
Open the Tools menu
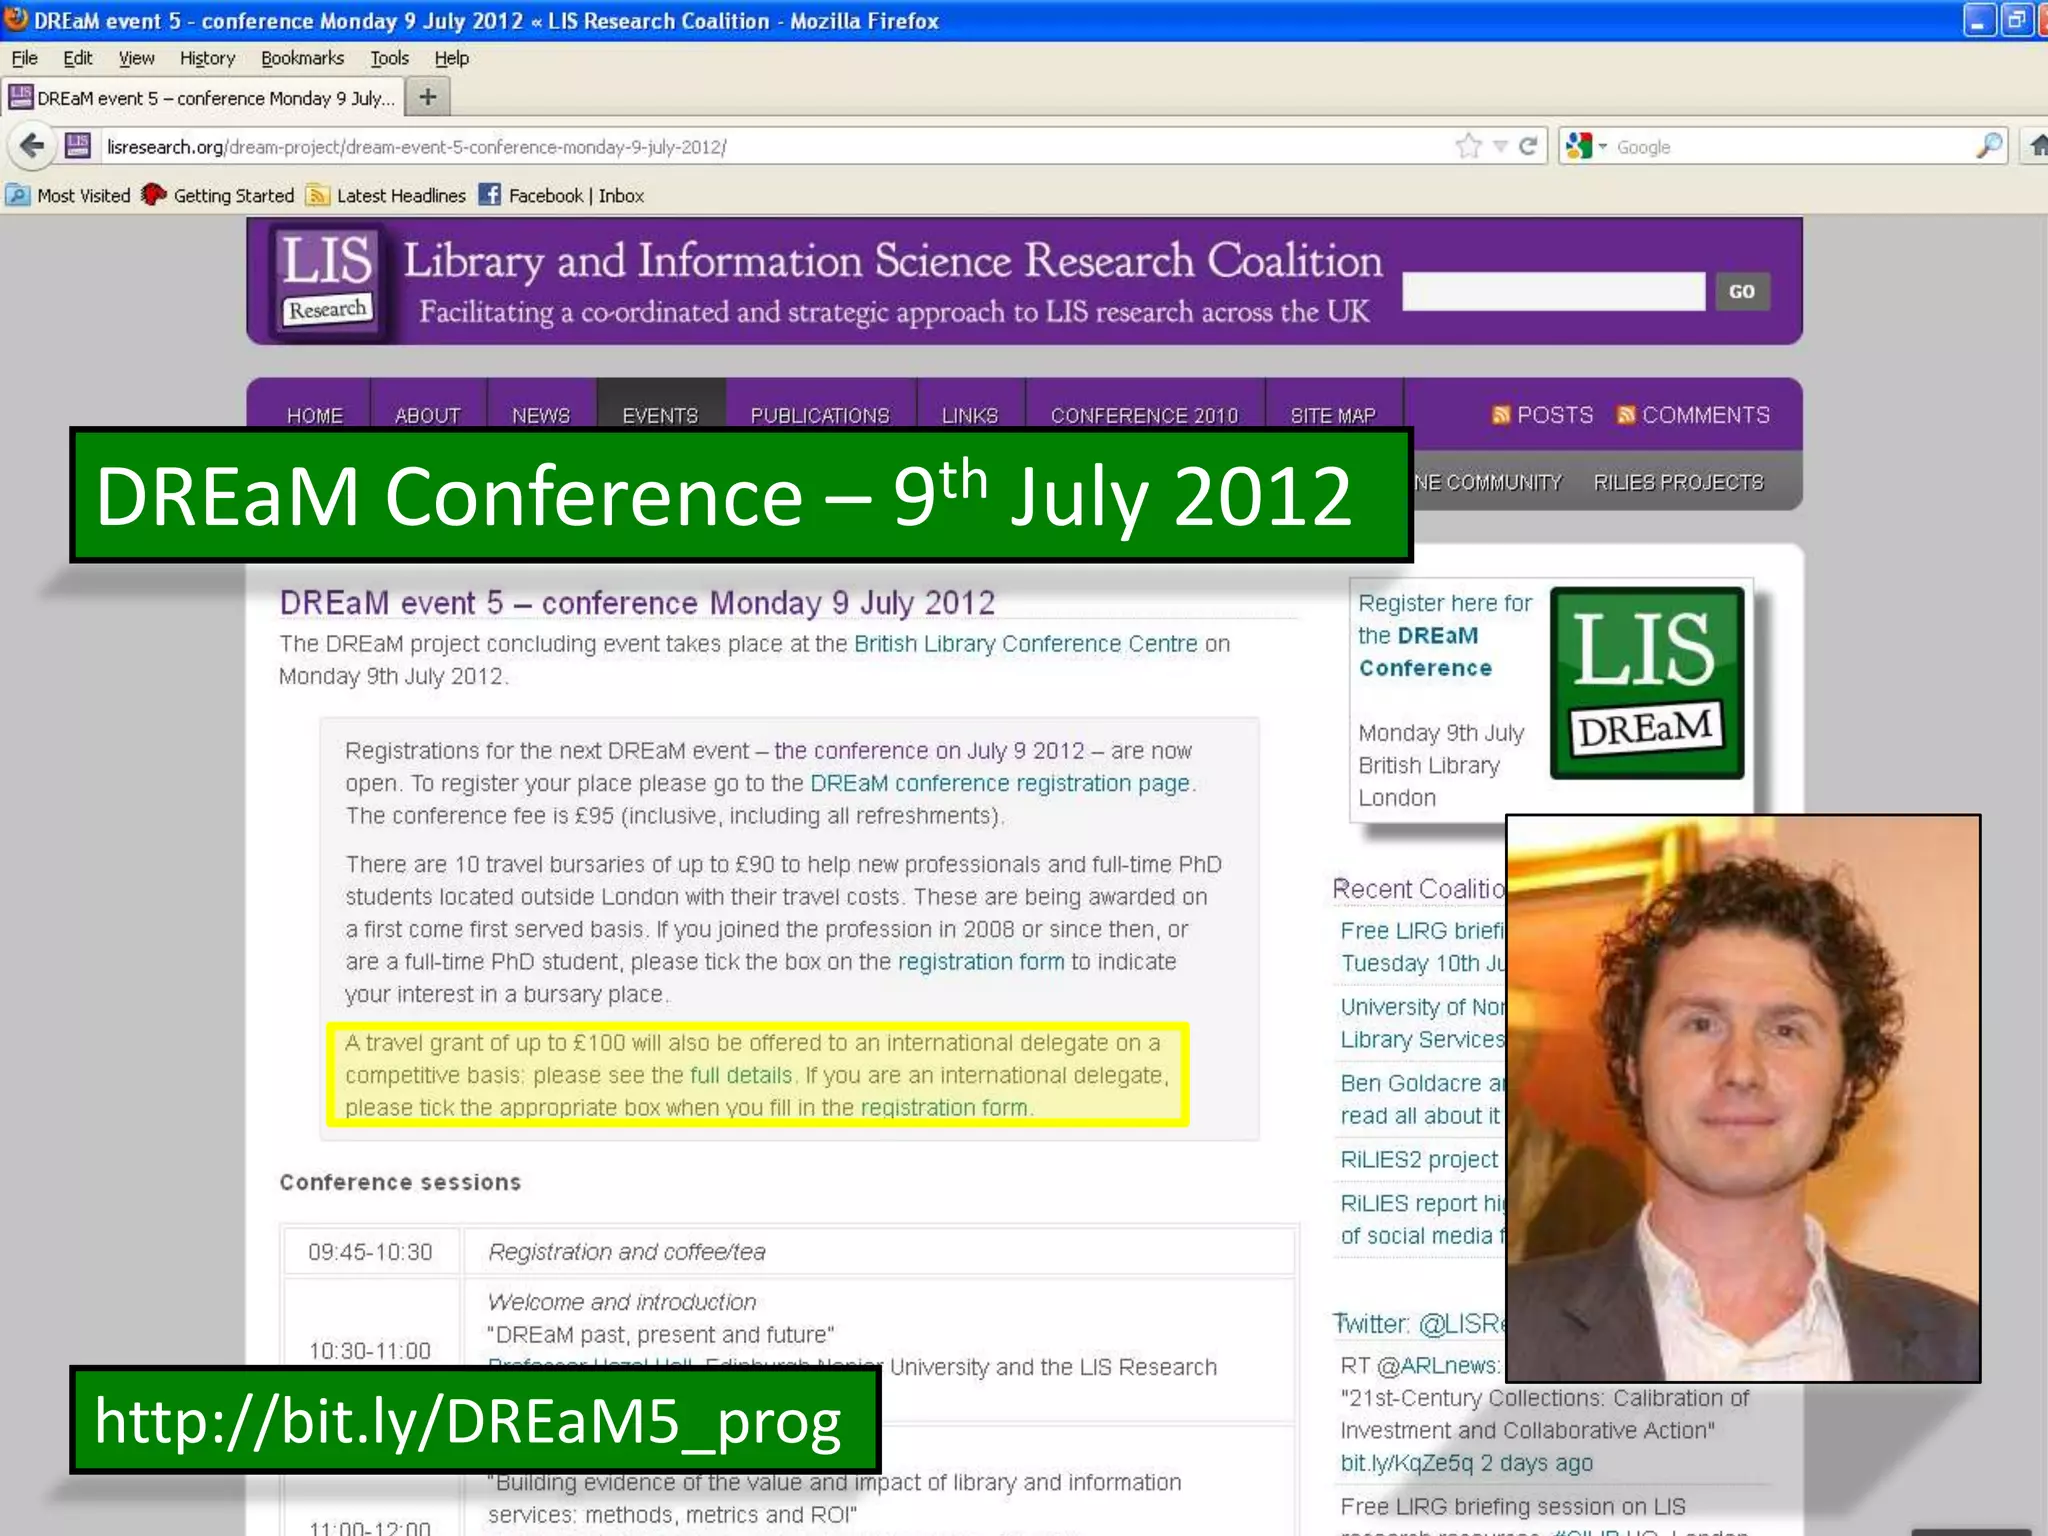389,58
